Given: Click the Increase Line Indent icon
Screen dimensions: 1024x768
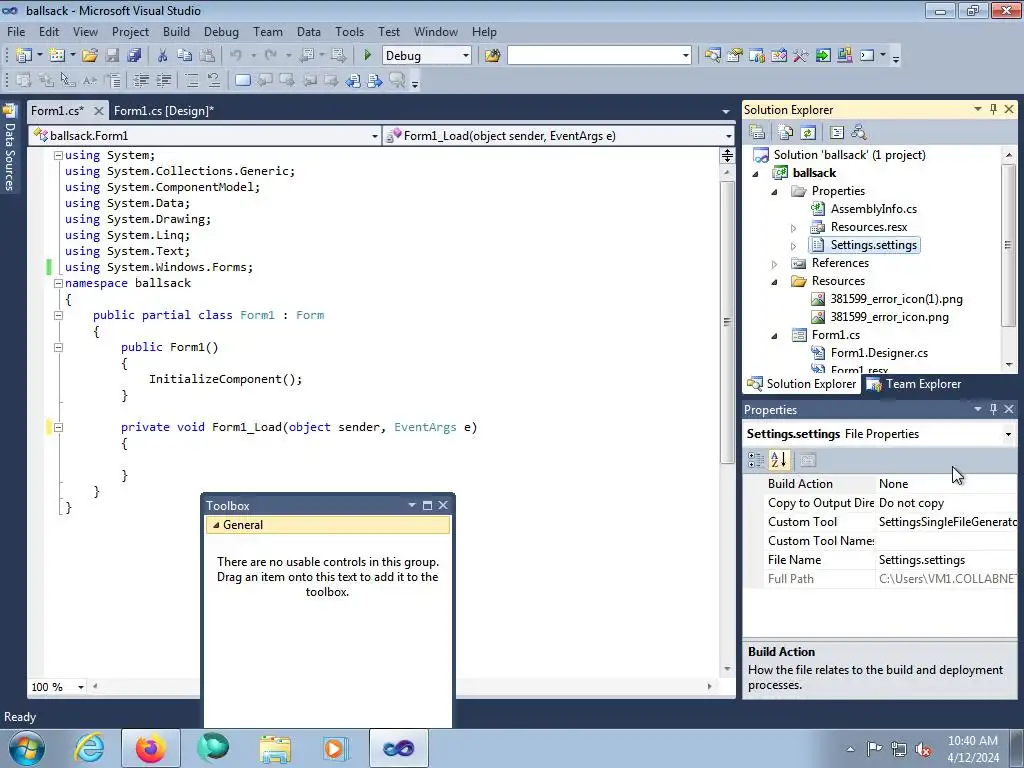Looking at the screenshot, I should tap(163, 80).
